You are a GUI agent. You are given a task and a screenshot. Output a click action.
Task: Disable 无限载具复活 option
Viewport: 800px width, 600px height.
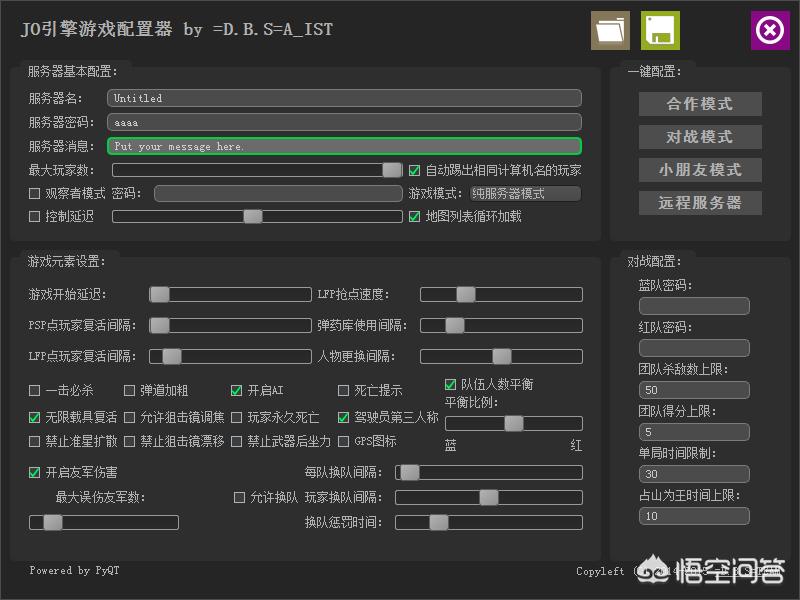point(33,417)
